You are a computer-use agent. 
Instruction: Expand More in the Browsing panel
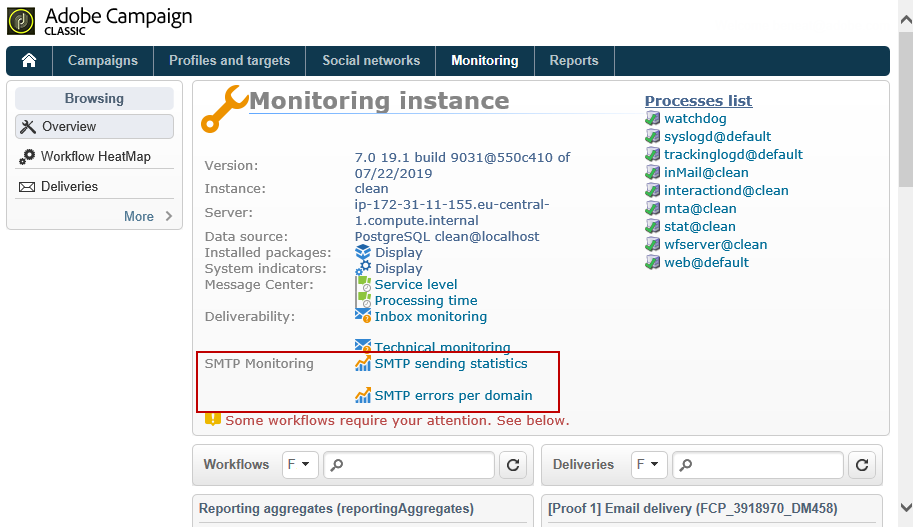[x=148, y=216]
